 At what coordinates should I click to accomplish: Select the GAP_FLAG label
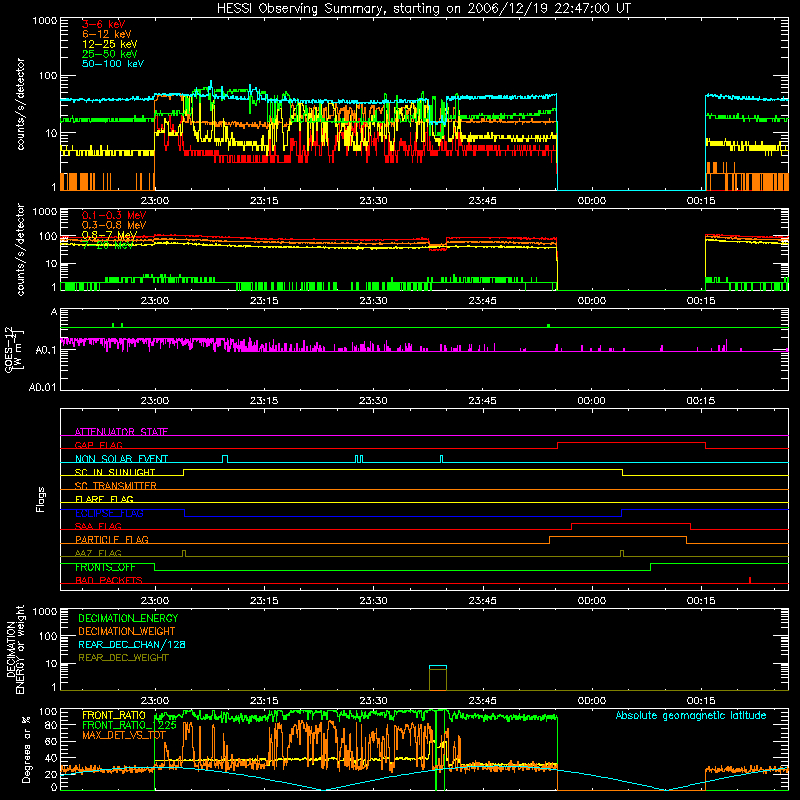(98, 445)
